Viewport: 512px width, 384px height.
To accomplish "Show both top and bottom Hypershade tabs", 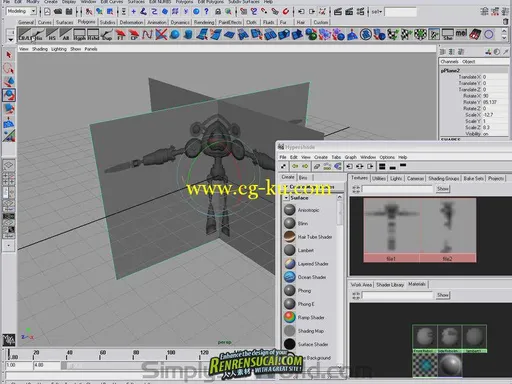I will pos(382,166).
